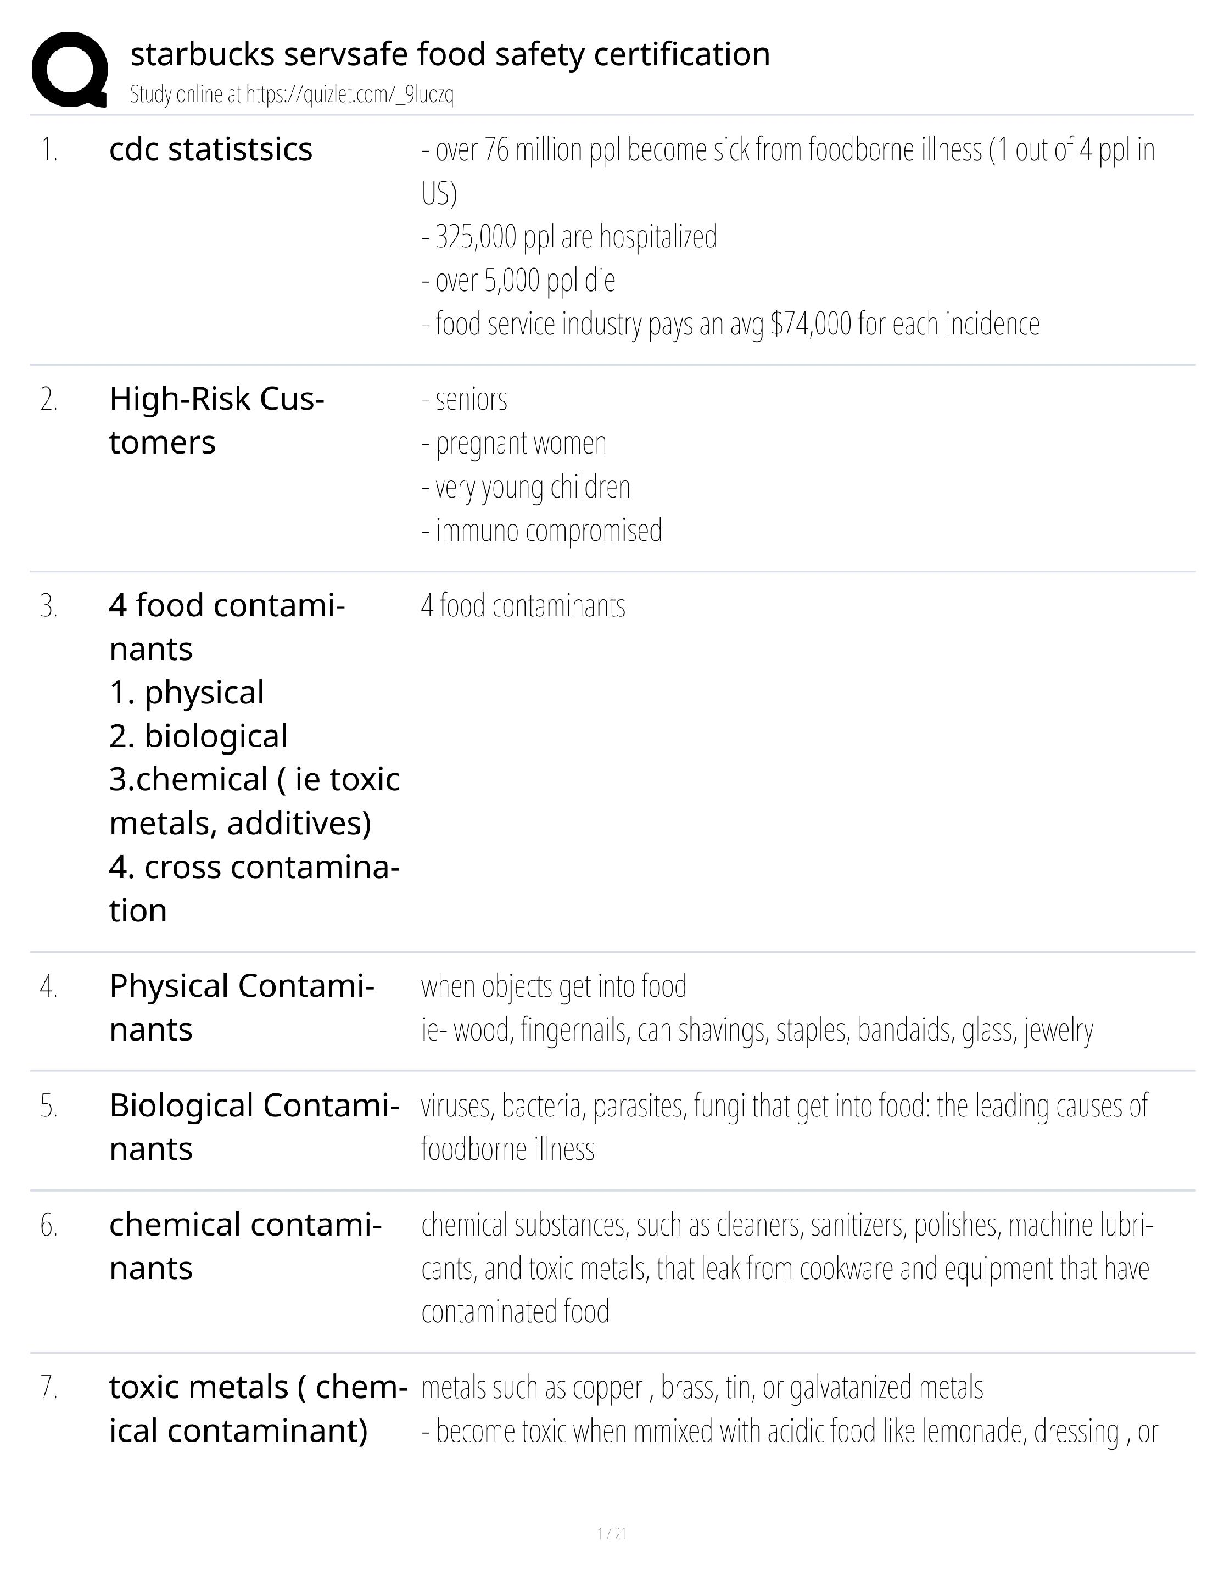
Task: Click the 'when objects get into food' definition
Action: (x=554, y=987)
